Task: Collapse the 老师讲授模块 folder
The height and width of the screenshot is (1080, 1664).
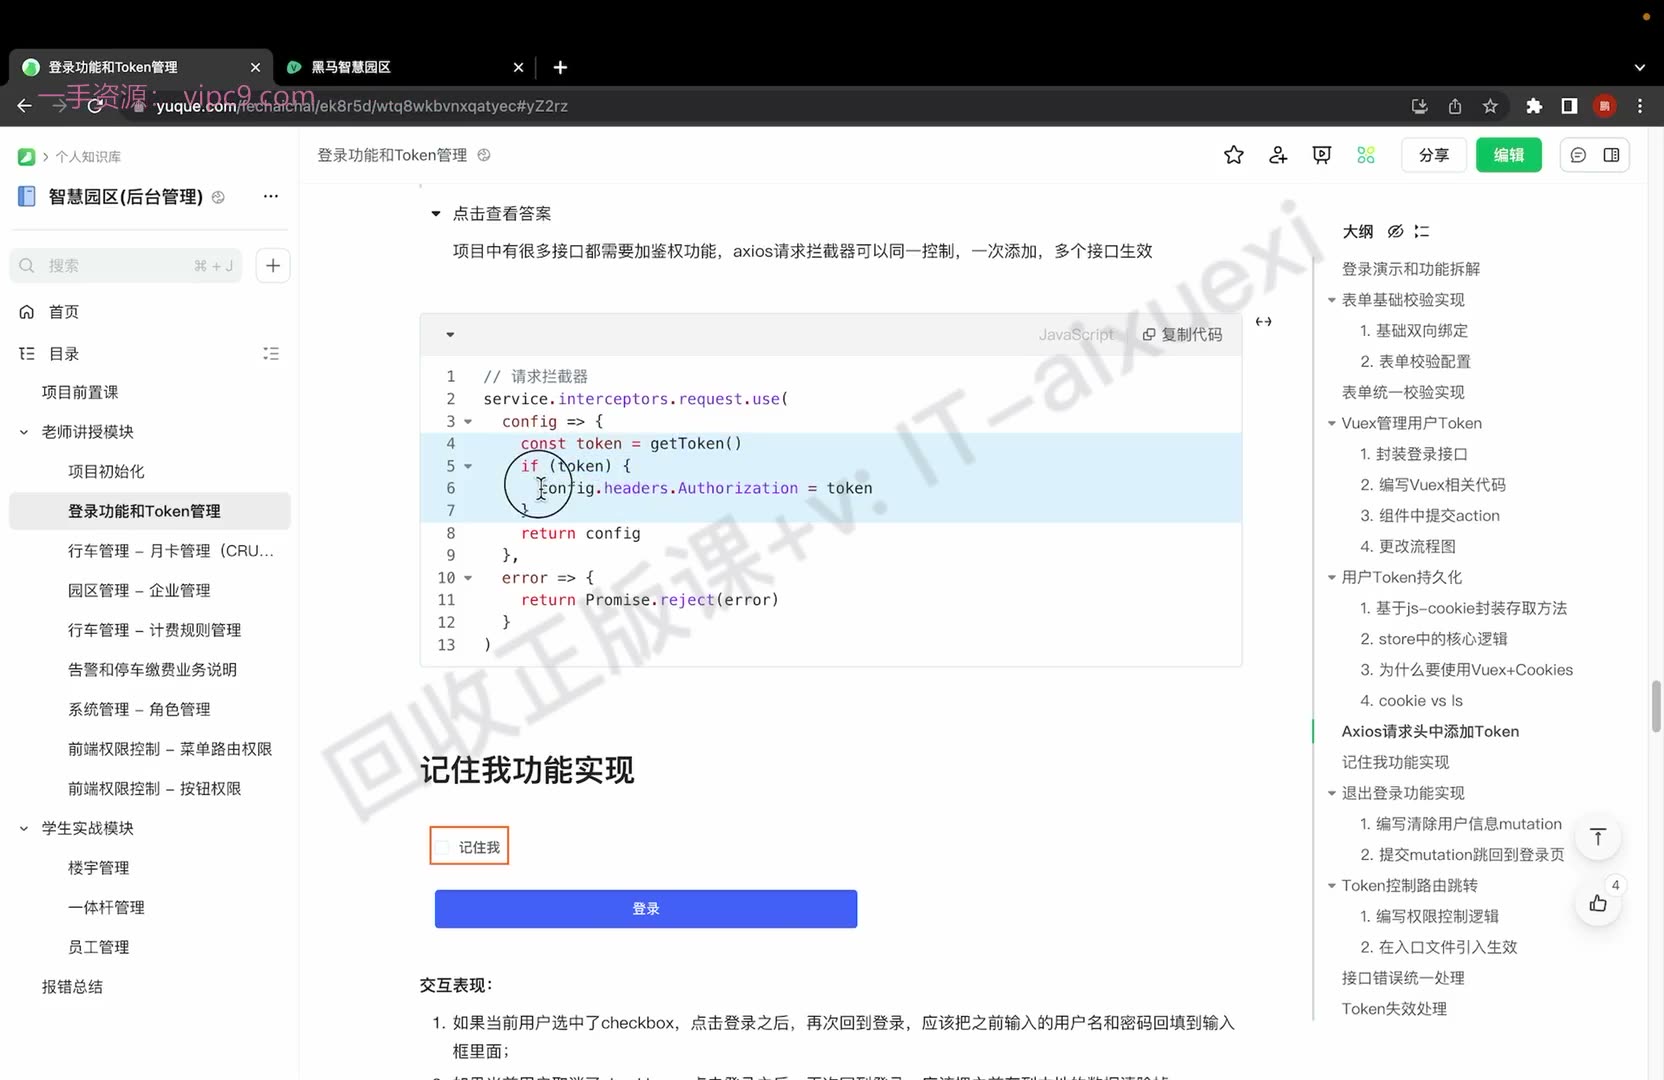Action: point(24,432)
